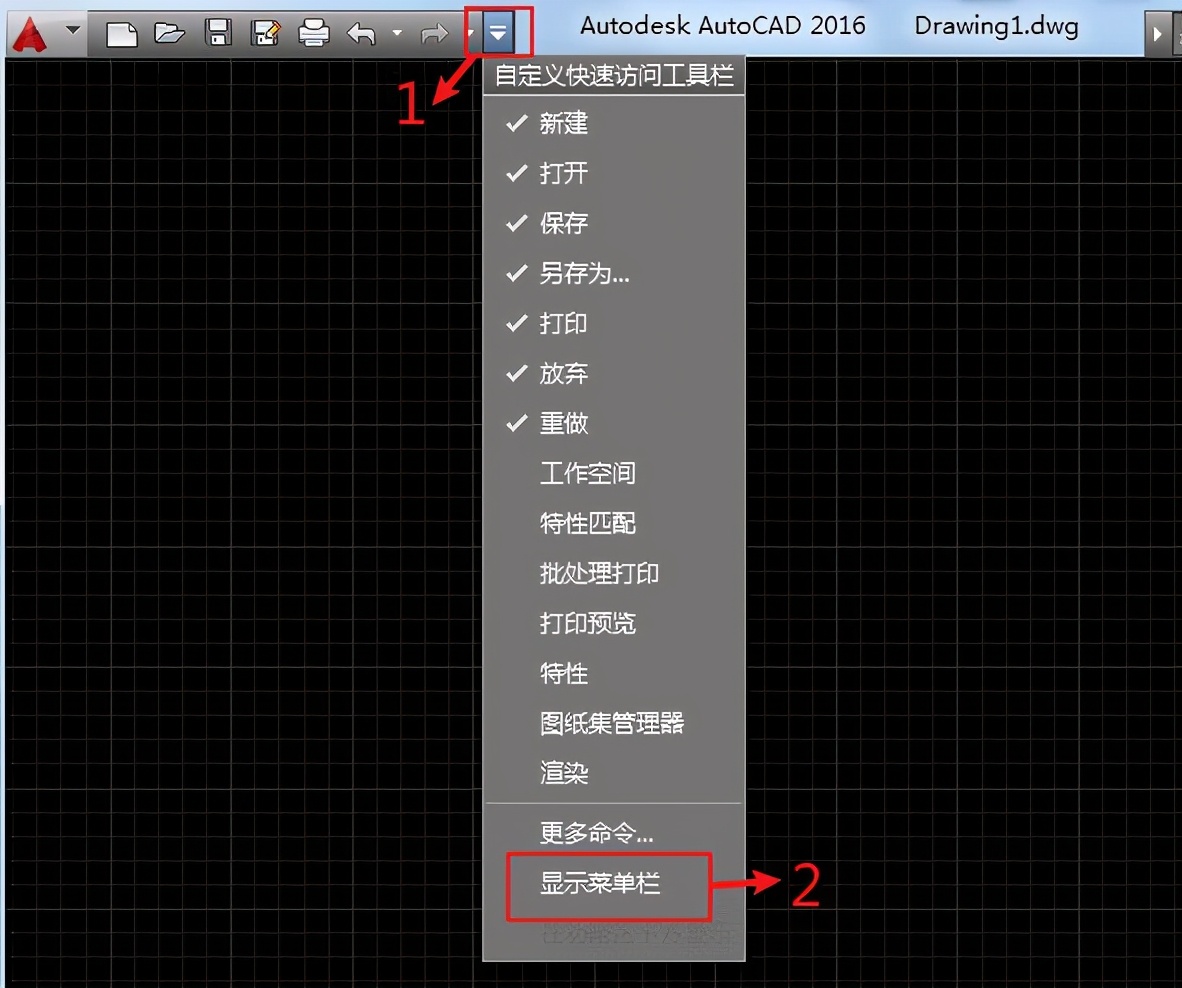Open the Quick Access Toolbar customize chevron
Screen dimensions: 1182x988
pyautogui.click(x=498, y=31)
